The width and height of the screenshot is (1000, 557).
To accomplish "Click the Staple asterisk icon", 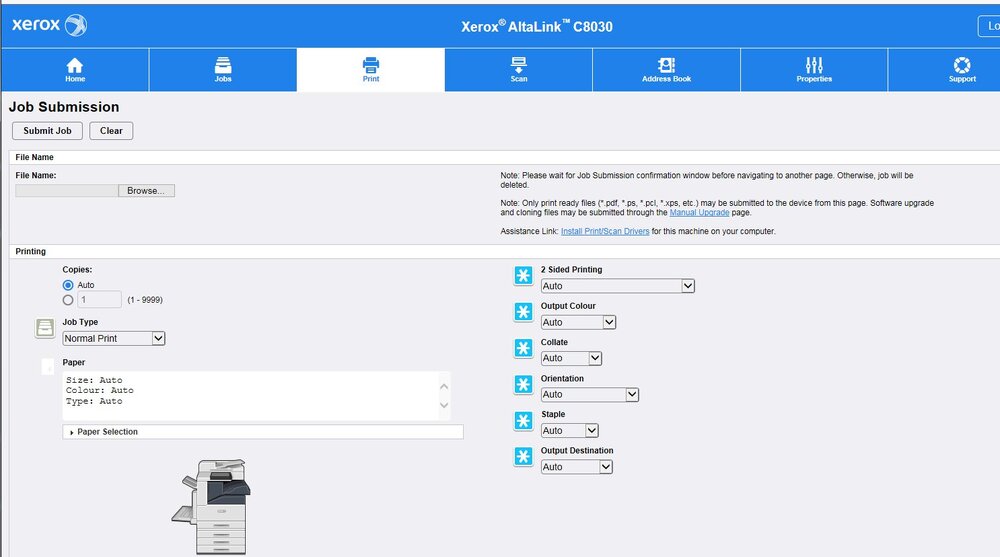I will (x=524, y=420).
